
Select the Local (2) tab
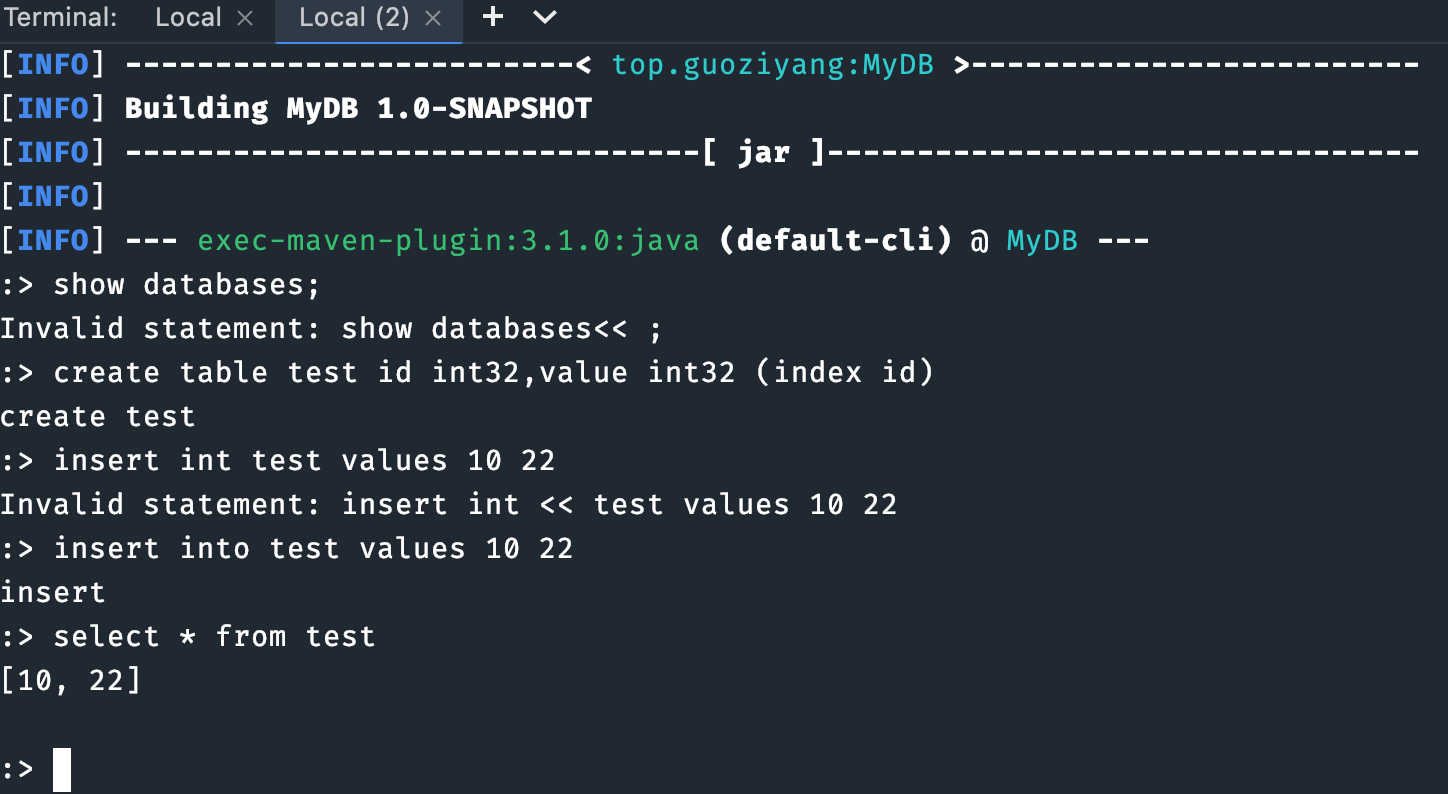[x=355, y=17]
